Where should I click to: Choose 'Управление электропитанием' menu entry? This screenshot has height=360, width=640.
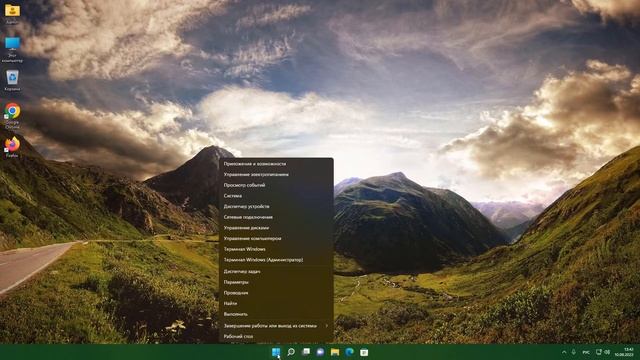pos(276,174)
